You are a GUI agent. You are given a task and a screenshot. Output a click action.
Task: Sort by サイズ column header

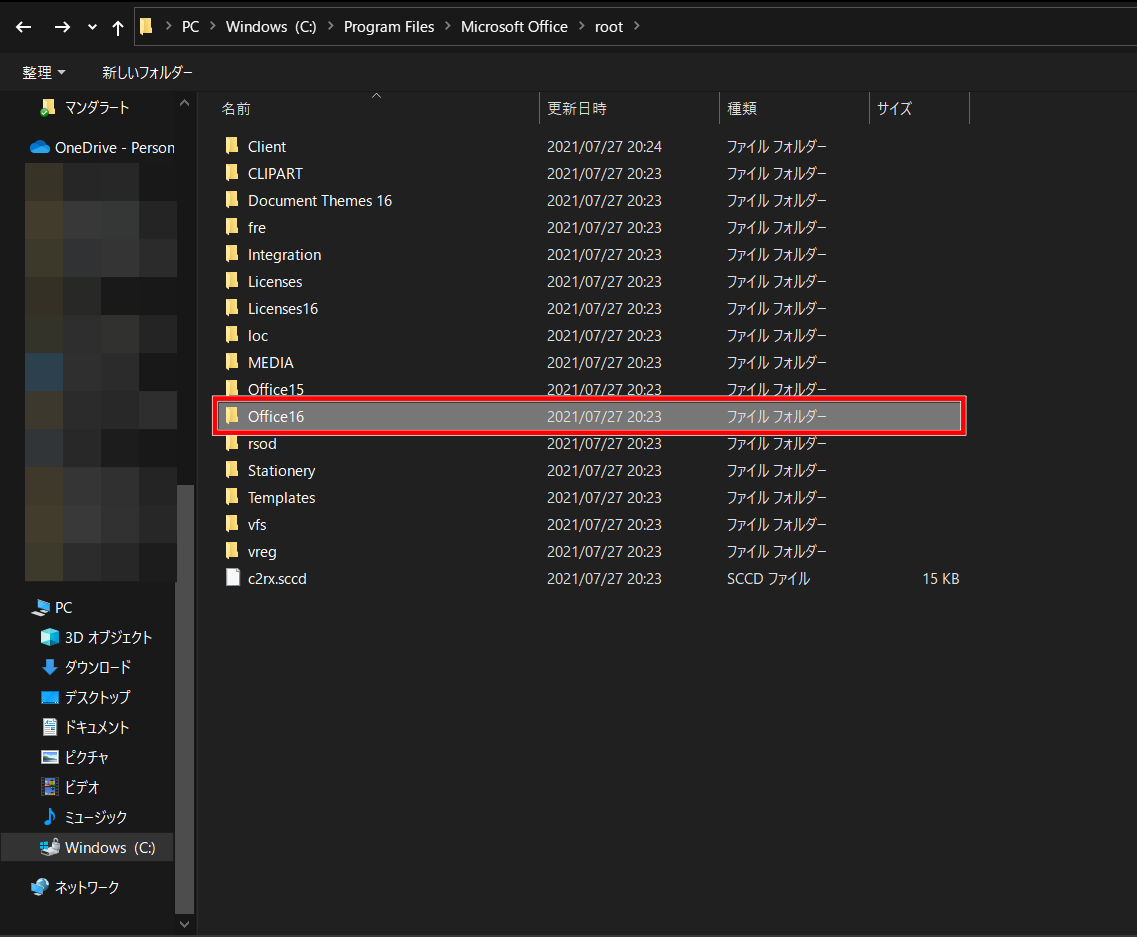point(894,109)
